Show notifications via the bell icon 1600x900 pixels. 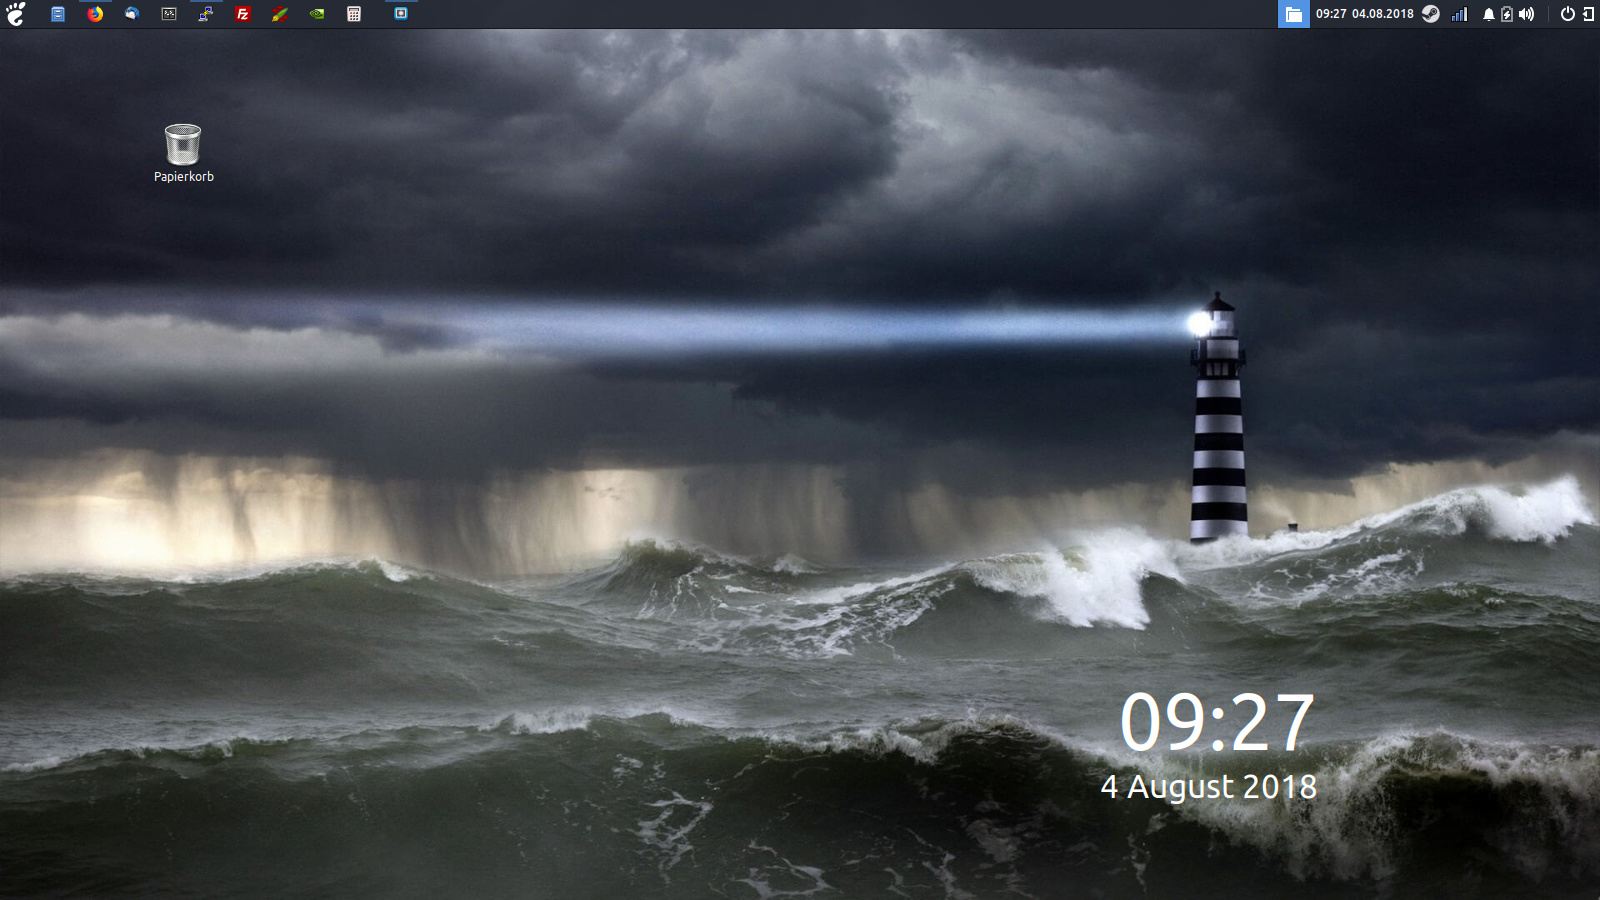1488,14
